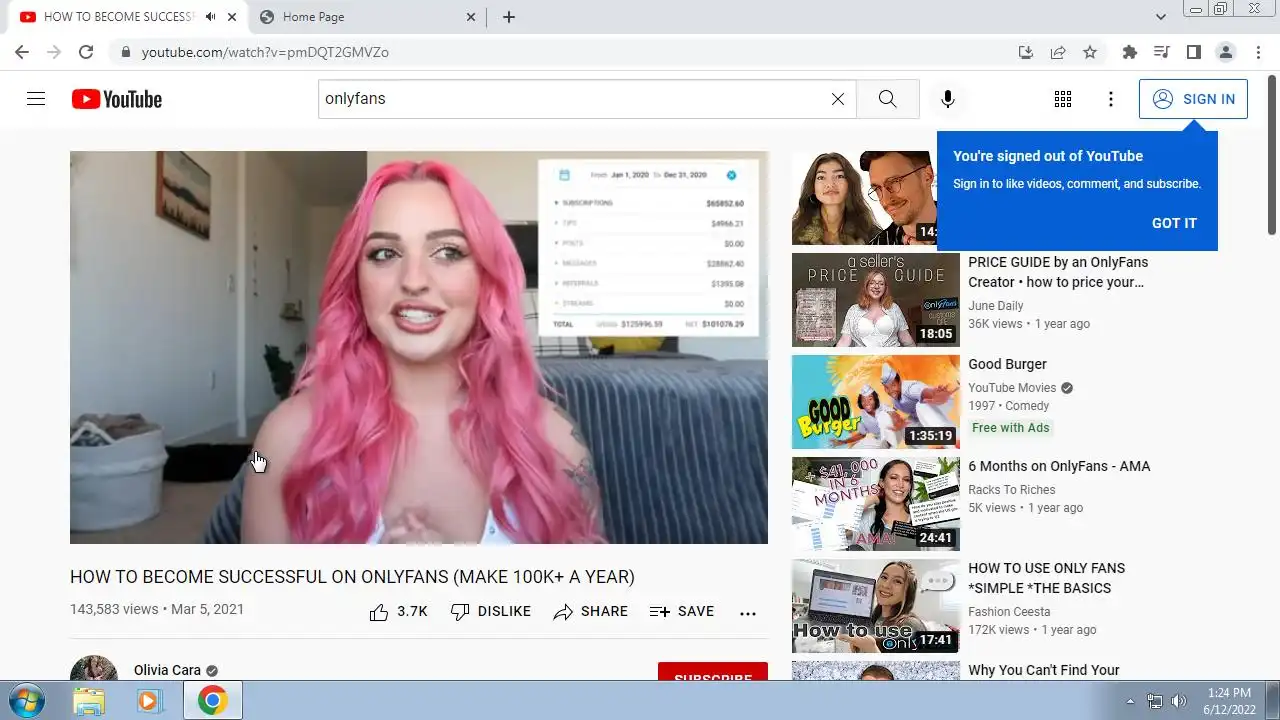Open Windows Media Player from taskbar
Screen dimensions: 1280x720
[x=149, y=700]
